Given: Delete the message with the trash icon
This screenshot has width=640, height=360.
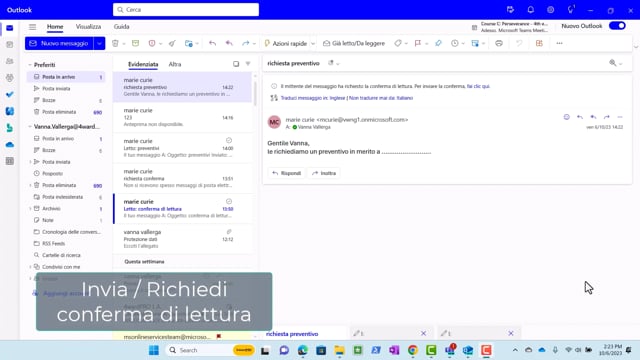Looking at the screenshot, I should 115,43.
